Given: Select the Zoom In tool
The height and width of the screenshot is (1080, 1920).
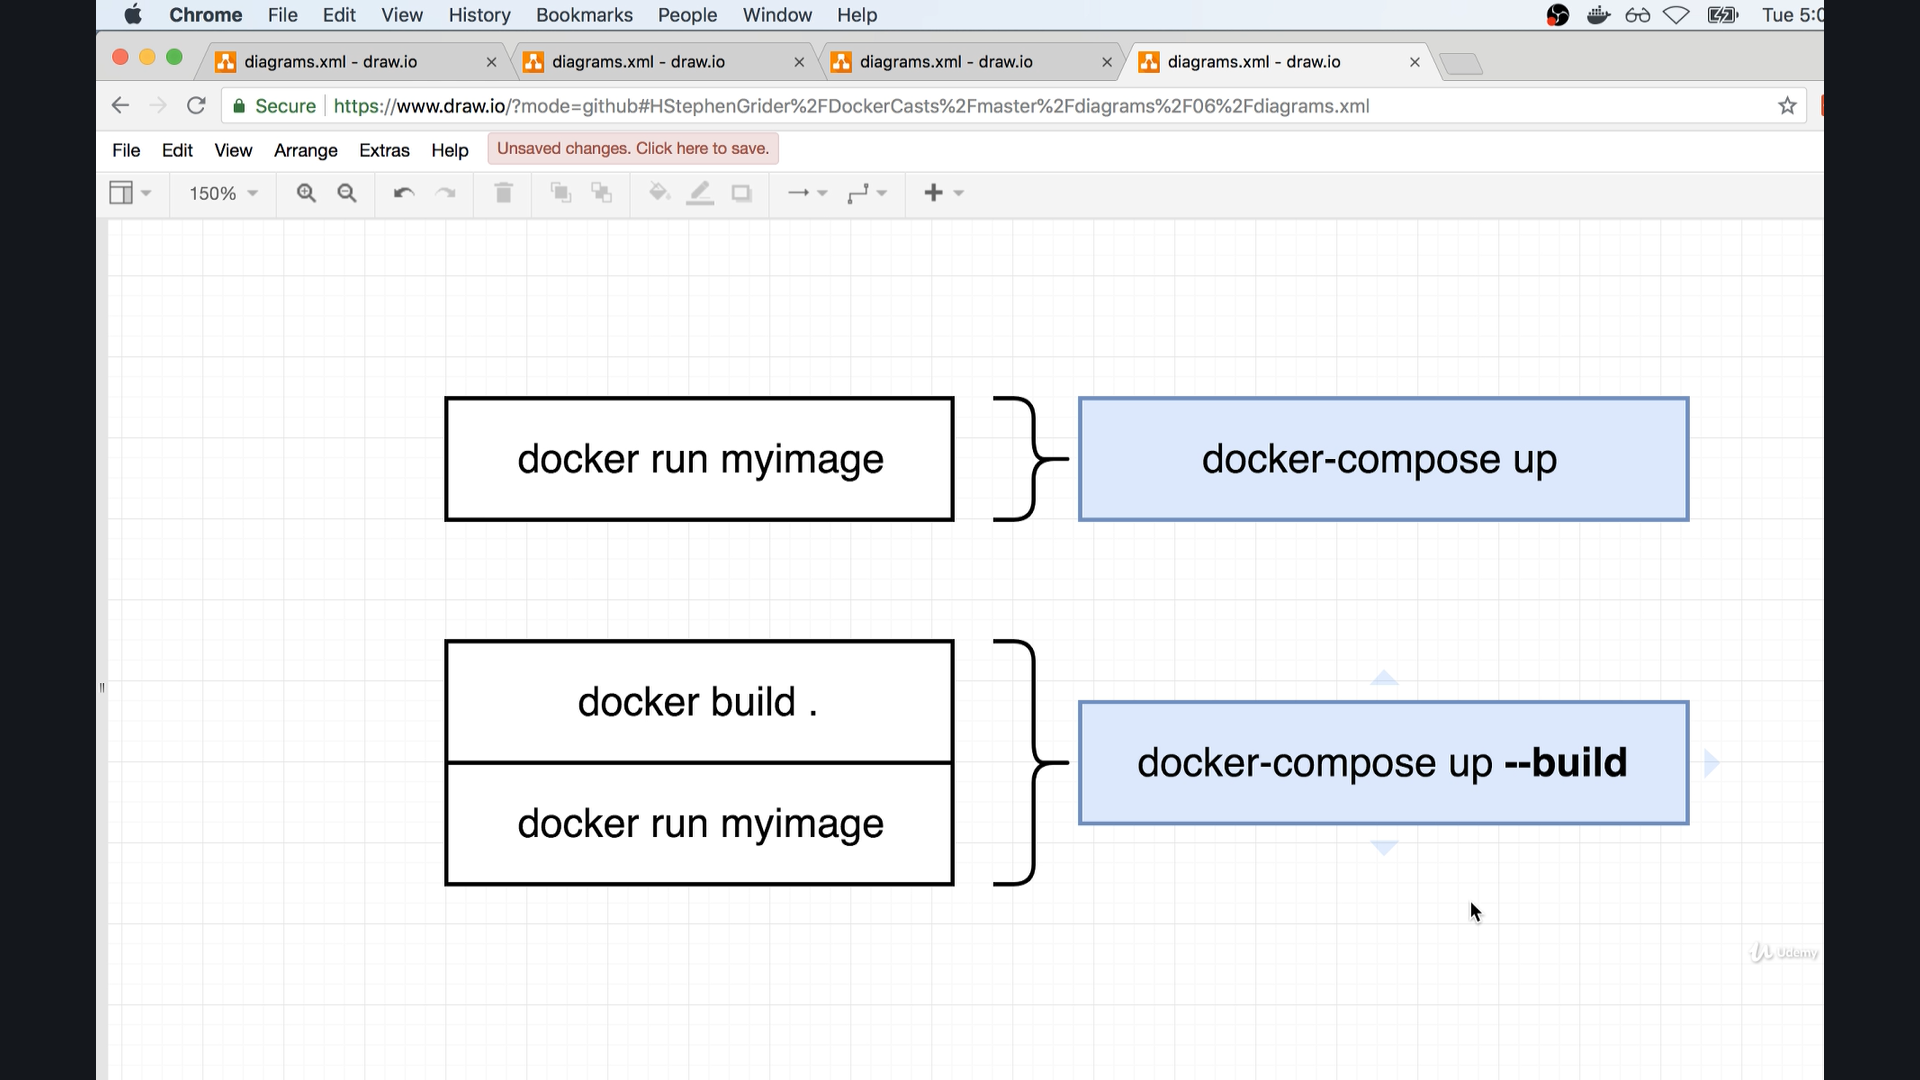Looking at the screenshot, I should (x=306, y=192).
